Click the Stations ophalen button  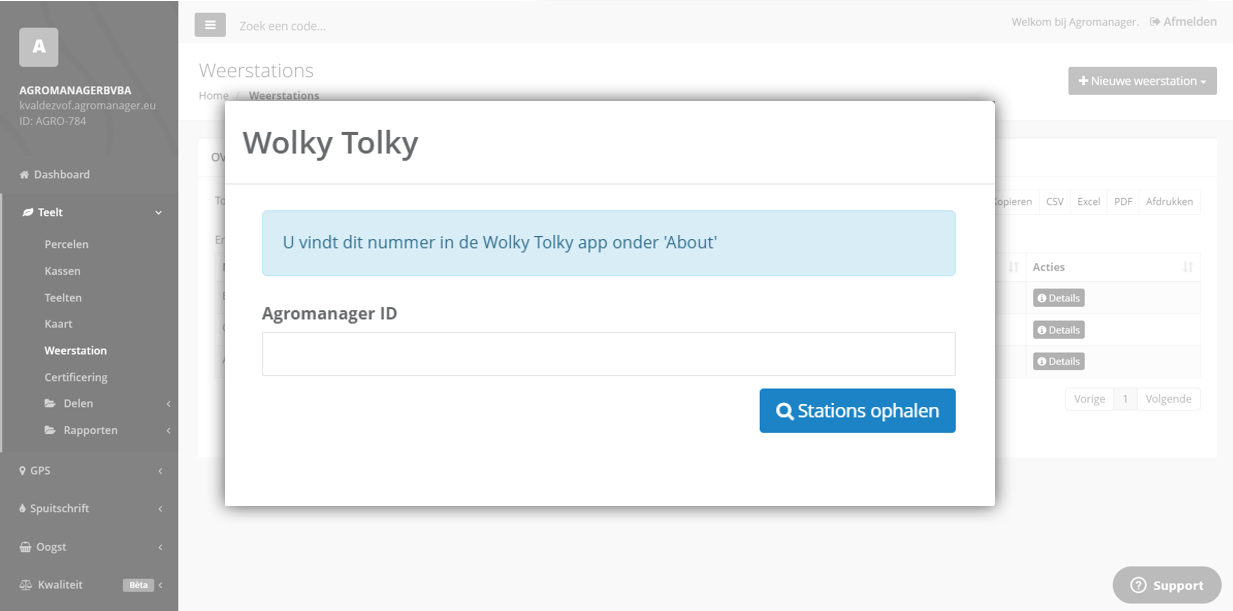coord(857,410)
